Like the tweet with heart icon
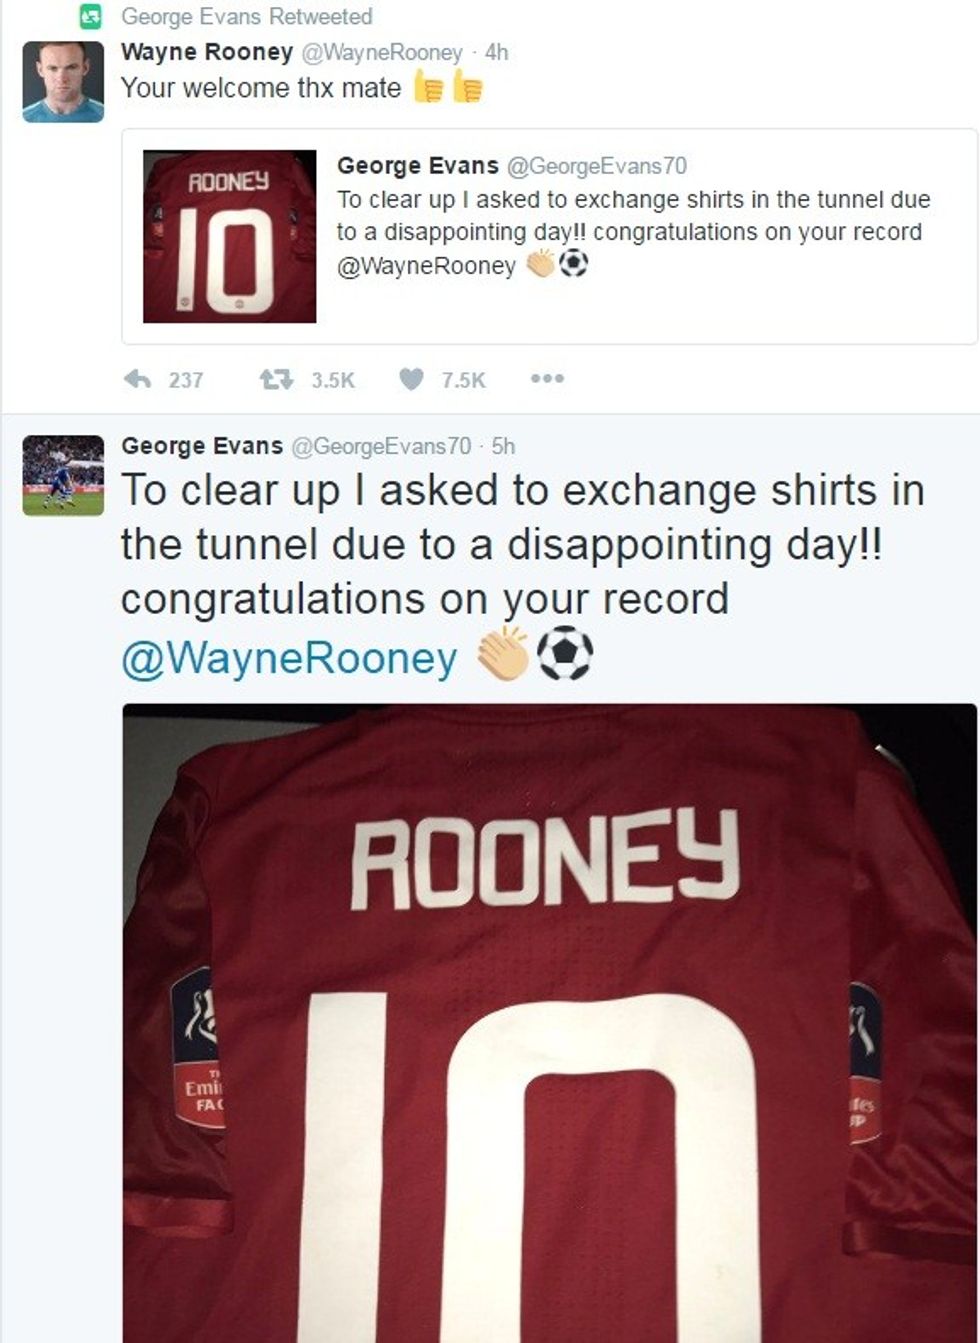This screenshot has height=1343, width=980. tap(411, 379)
